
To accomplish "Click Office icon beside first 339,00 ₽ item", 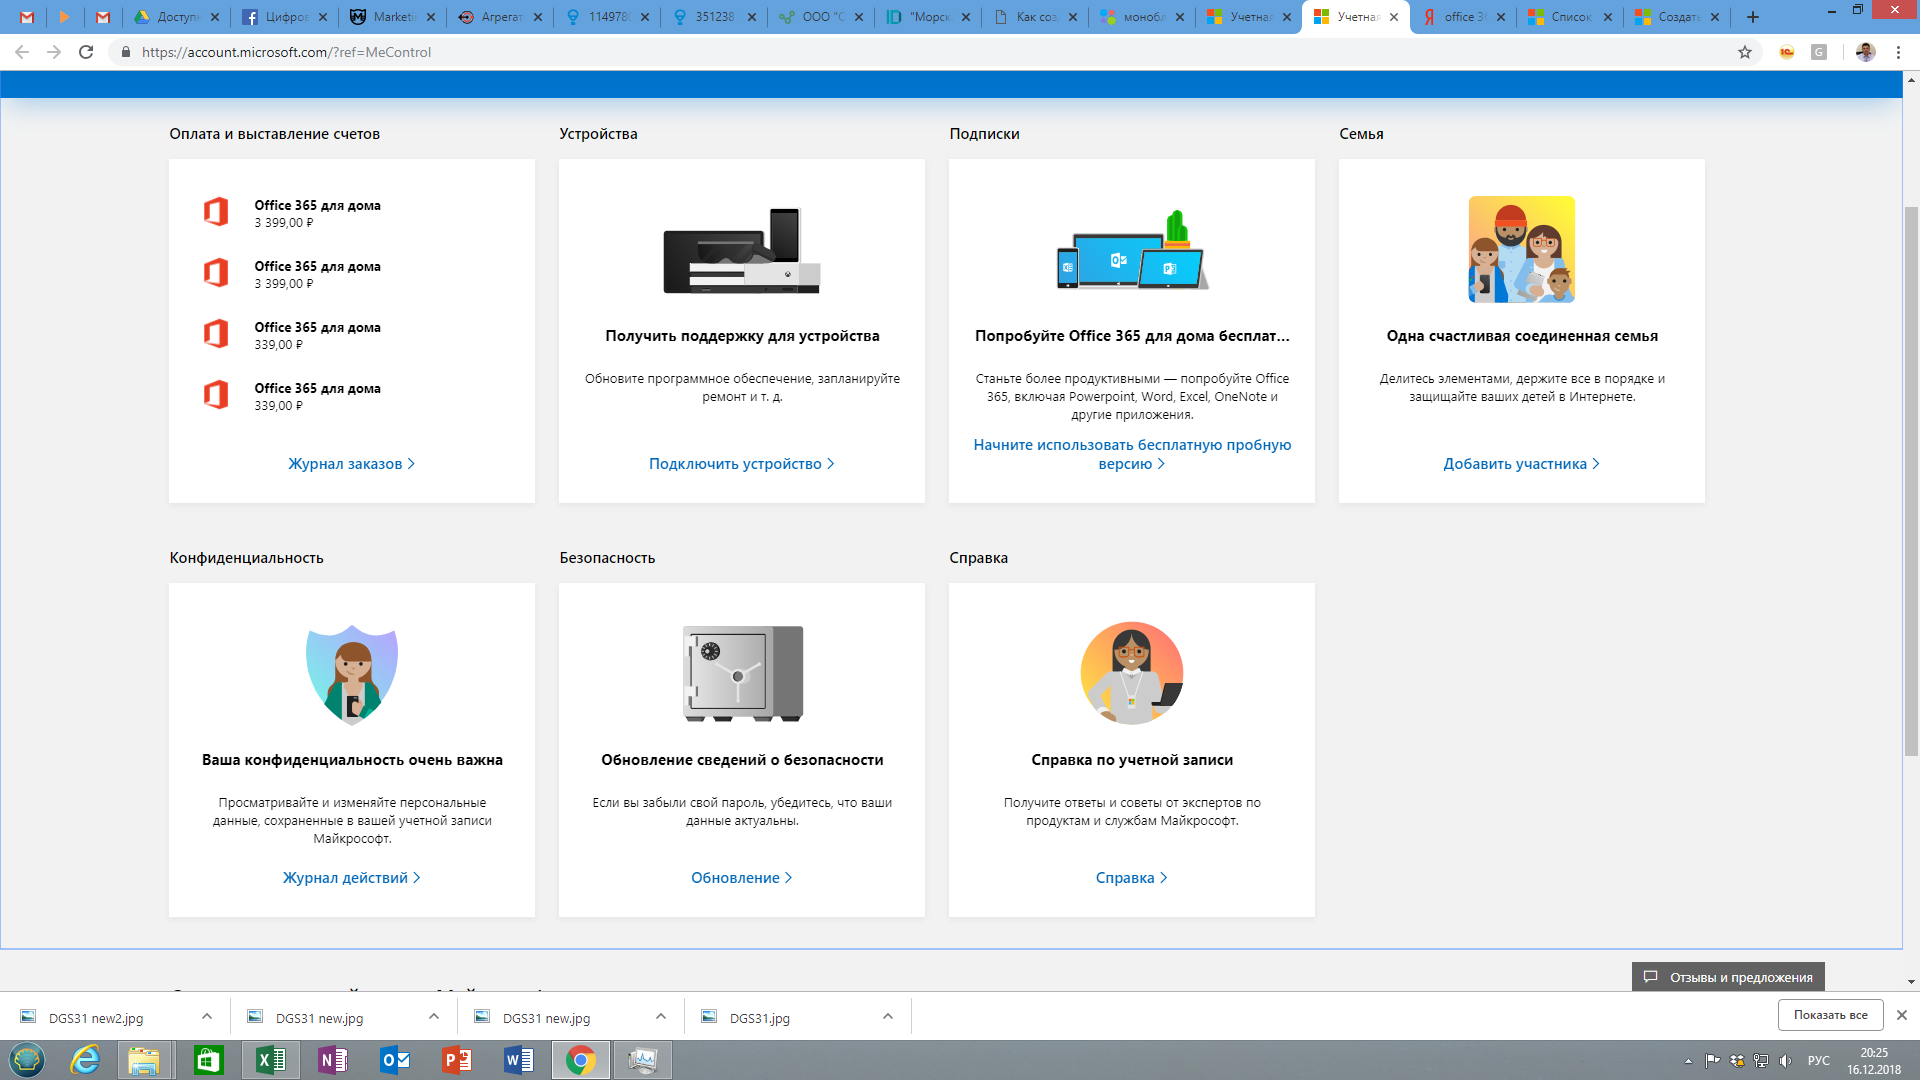I will click(x=216, y=334).
